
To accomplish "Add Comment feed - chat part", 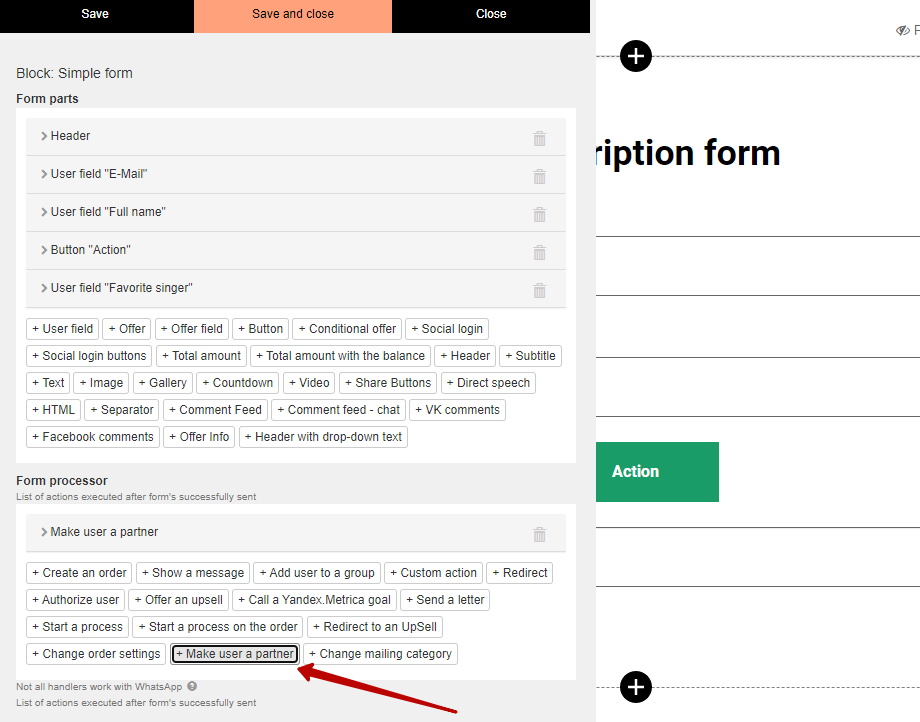I will pos(339,410).
